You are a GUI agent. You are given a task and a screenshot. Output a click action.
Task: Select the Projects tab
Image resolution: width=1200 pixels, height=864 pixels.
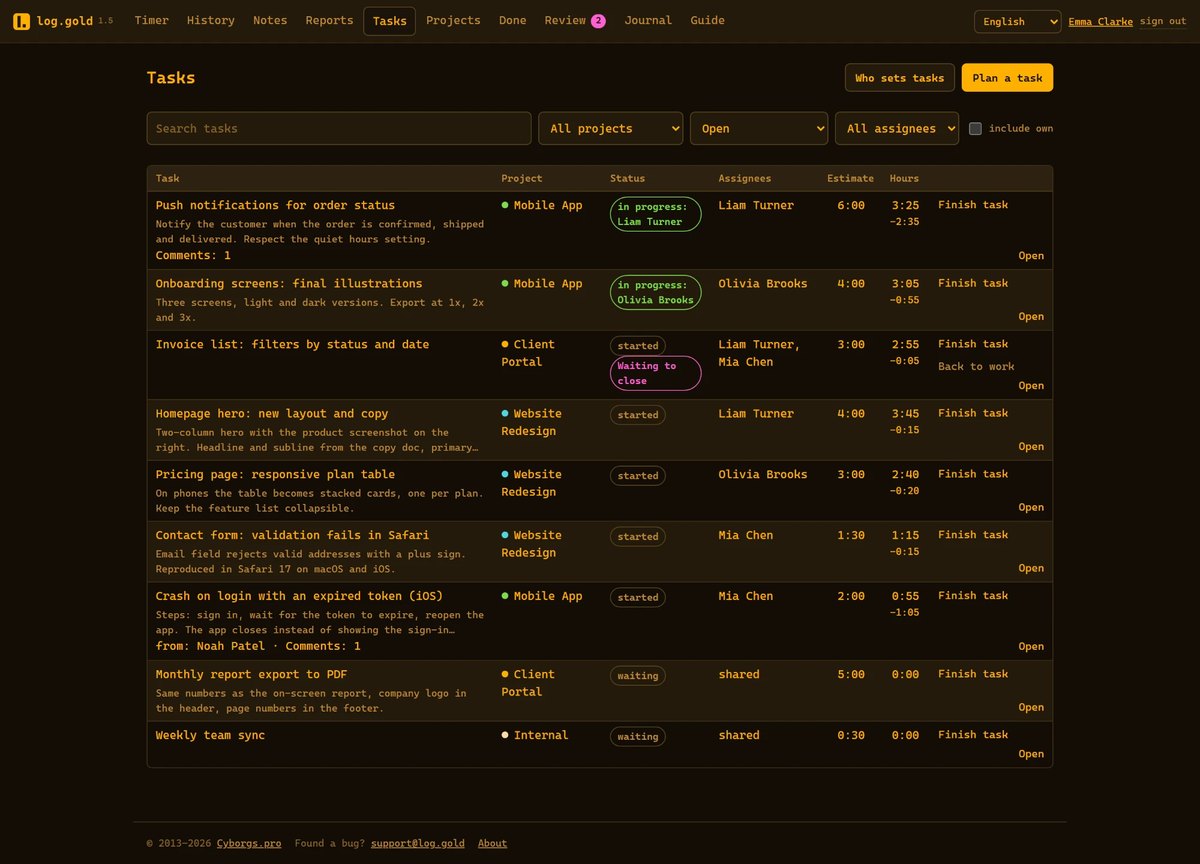[453, 20]
